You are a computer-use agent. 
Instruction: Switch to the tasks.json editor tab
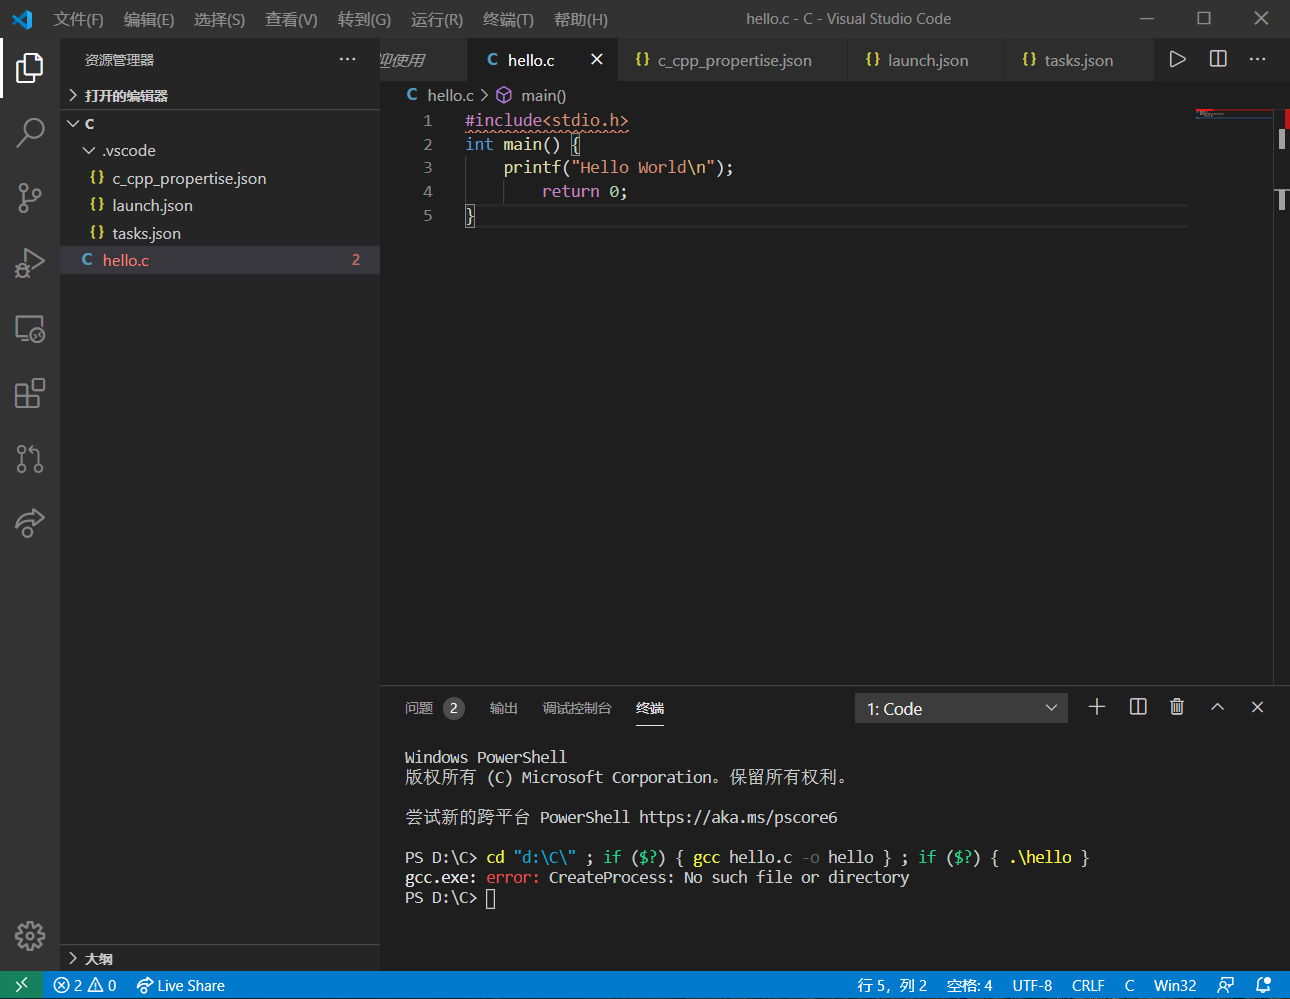pos(1077,60)
